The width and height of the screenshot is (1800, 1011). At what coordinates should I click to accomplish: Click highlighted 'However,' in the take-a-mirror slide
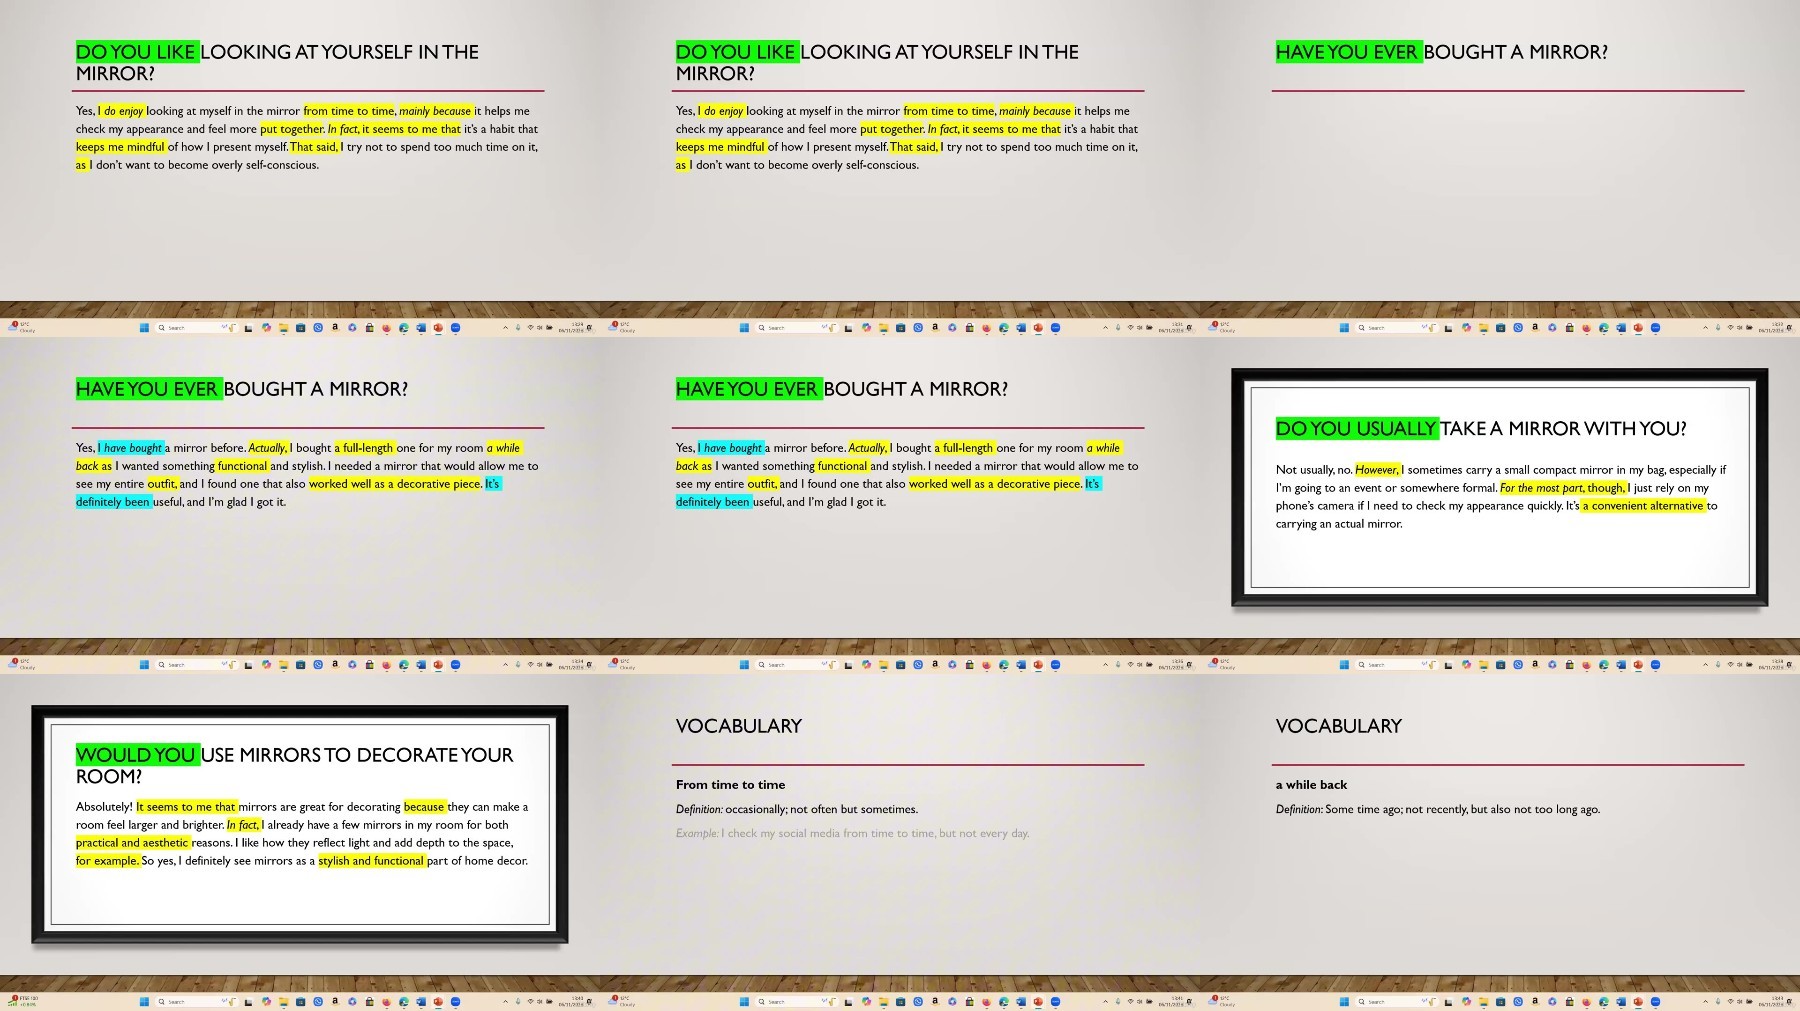(1378, 470)
